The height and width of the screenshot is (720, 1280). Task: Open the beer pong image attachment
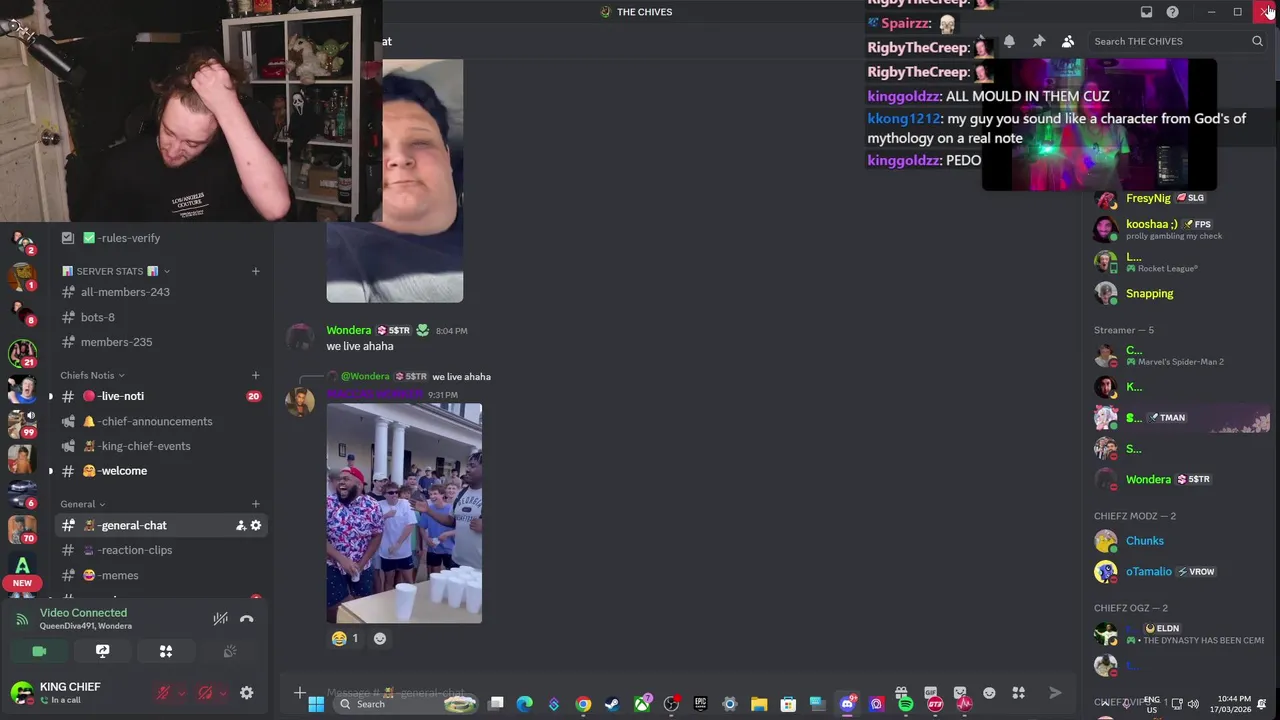[404, 513]
